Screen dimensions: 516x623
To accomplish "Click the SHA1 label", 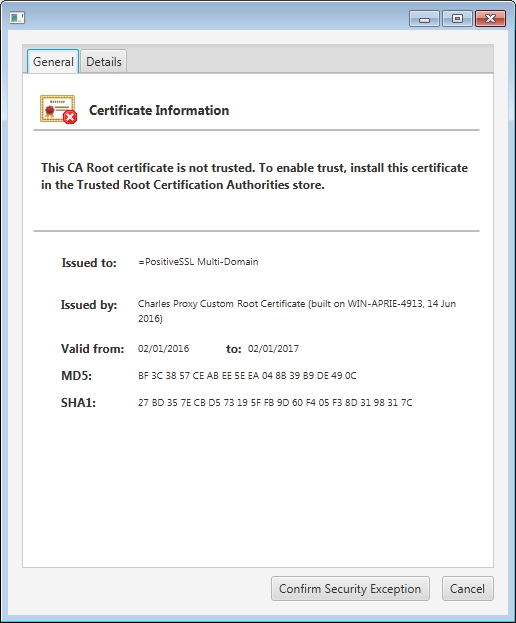I will click(78, 403).
